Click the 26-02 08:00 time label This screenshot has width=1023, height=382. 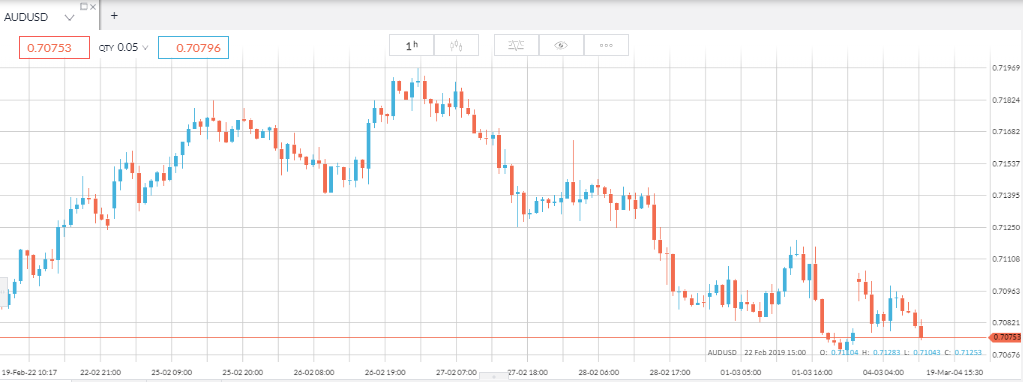click(x=313, y=372)
